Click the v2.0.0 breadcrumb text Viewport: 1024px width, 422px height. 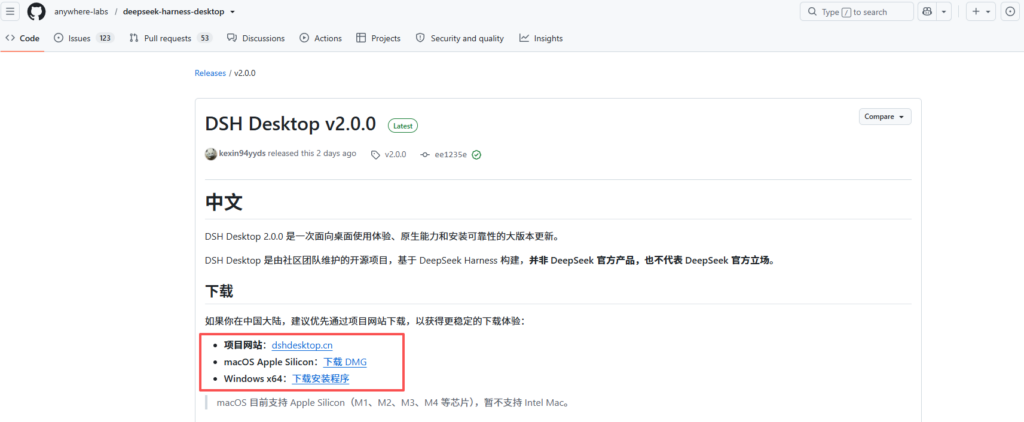pos(245,73)
